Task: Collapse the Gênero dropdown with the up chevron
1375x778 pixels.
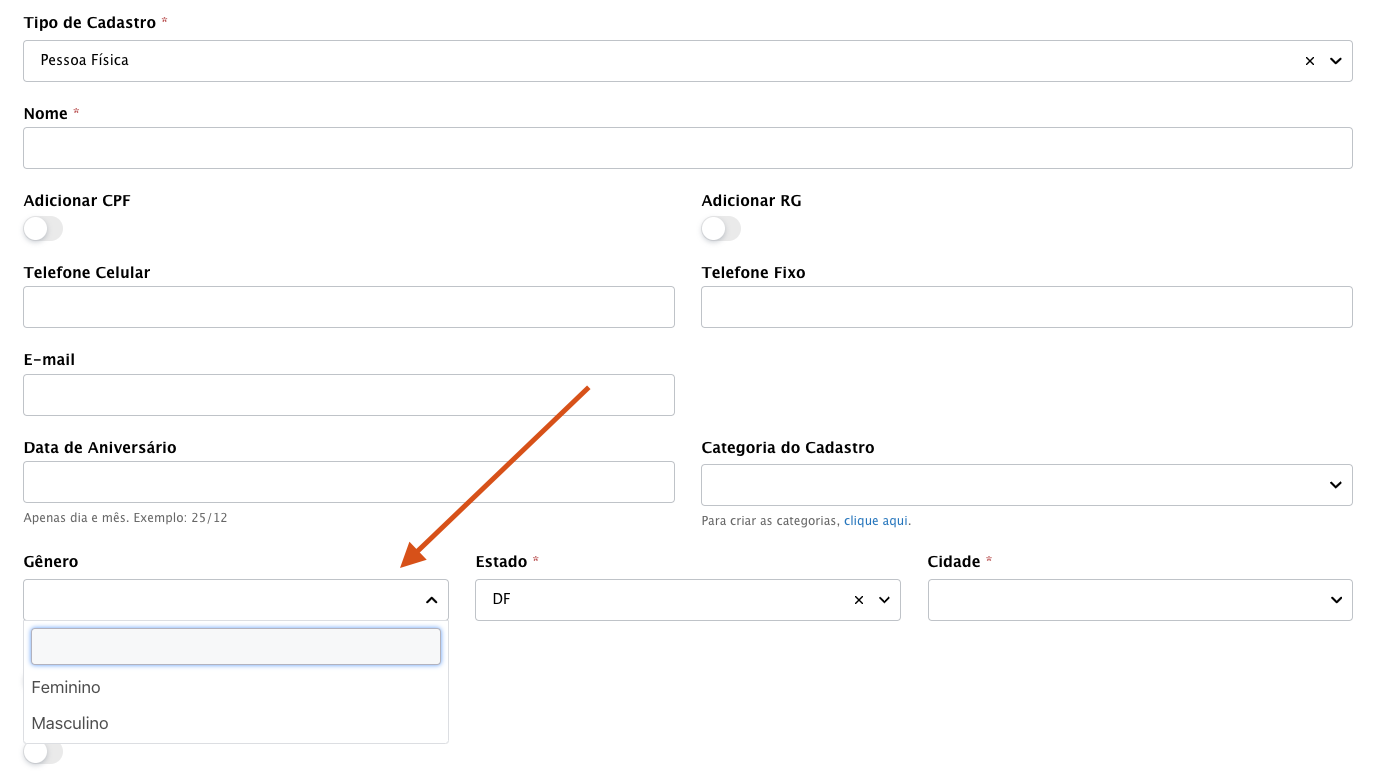Action: 431,600
